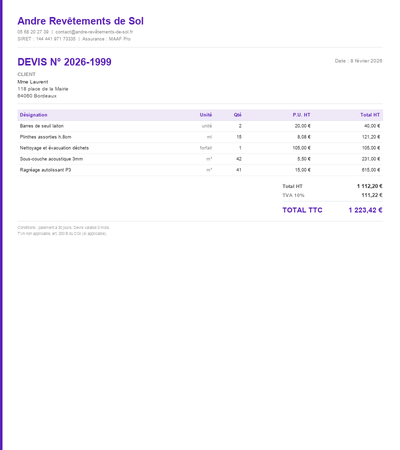Select the DEVIS N° 2026-1999 heading
Screen dimensions: 400x450
click(x=64, y=62)
